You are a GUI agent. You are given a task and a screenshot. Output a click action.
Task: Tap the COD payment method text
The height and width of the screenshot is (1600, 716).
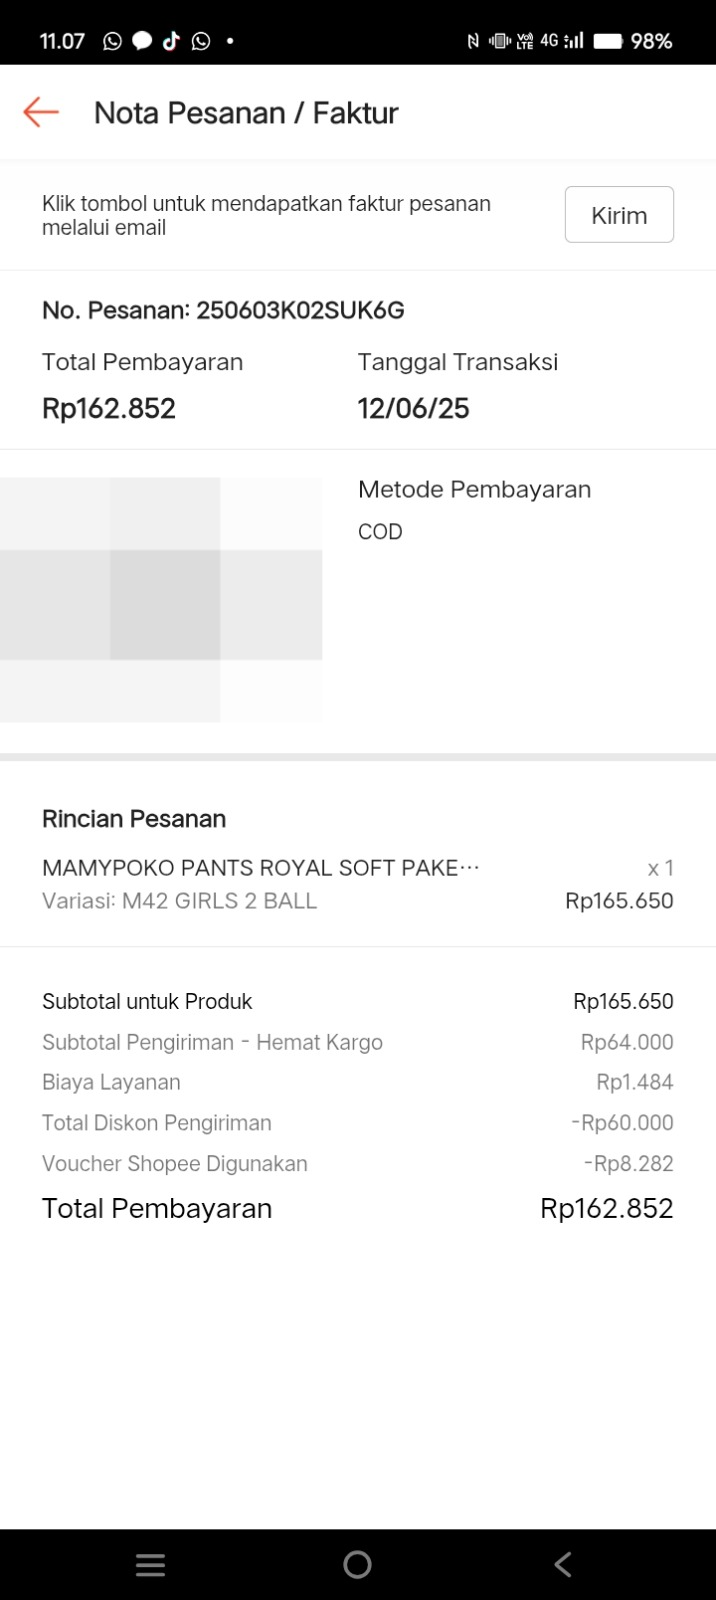tap(380, 531)
